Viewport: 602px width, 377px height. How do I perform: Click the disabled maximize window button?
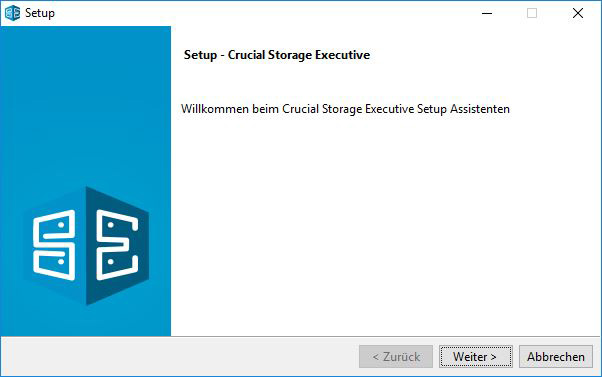[x=532, y=13]
